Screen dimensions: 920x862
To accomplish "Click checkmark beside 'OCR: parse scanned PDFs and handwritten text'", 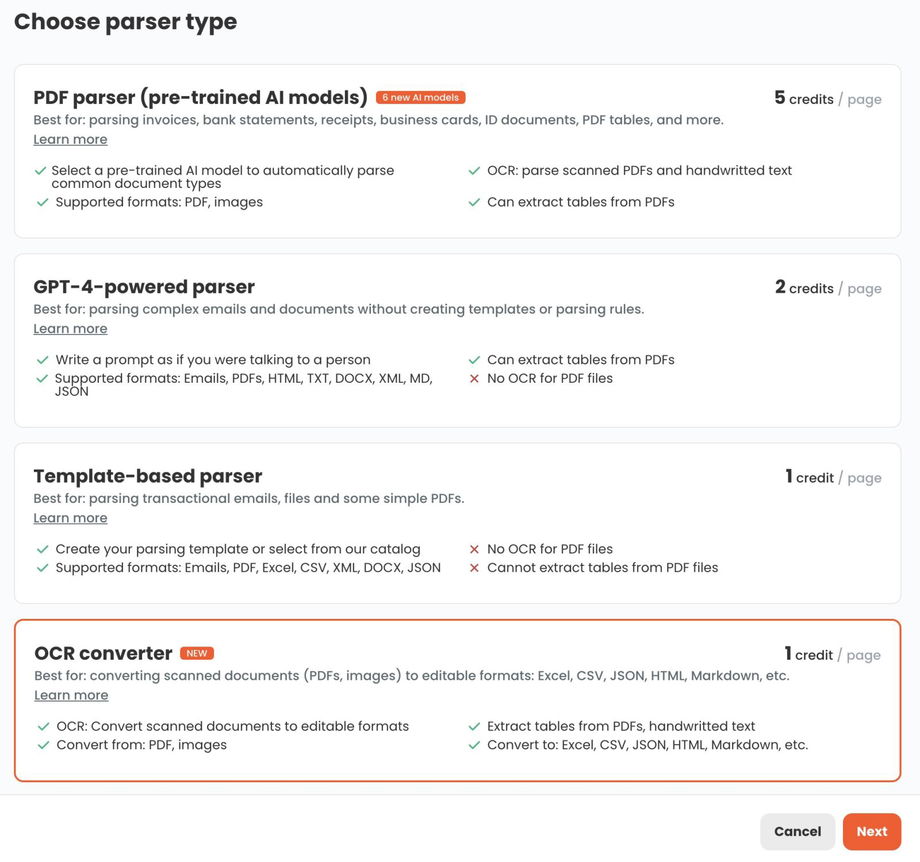I will click(474, 171).
